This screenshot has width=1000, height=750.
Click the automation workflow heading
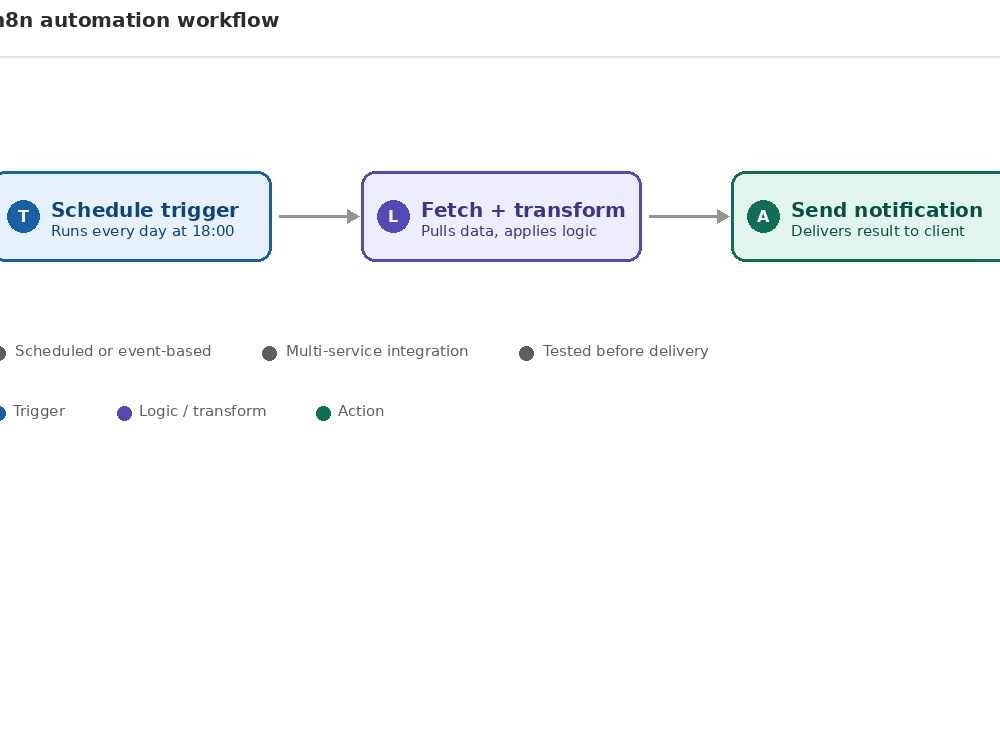[139, 20]
